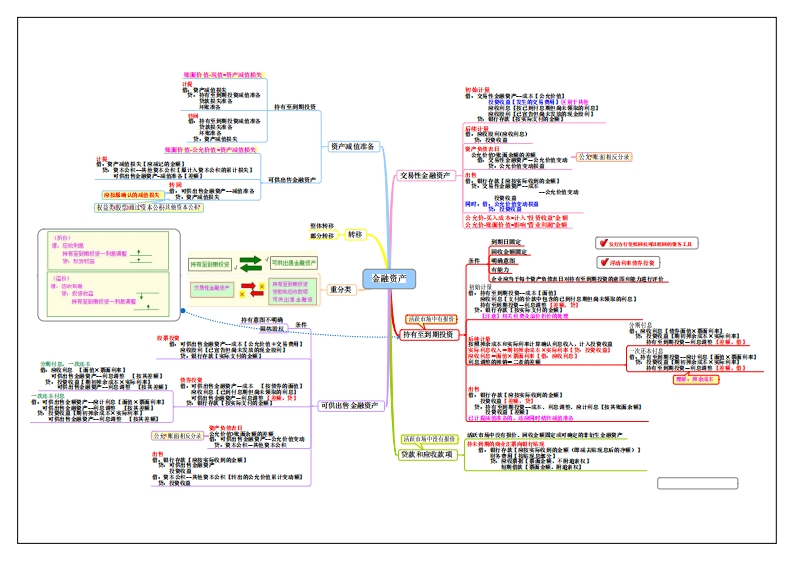Click the red checkmark in the upper callout box
Screen dimensions: 793x561
click(603, 243)
